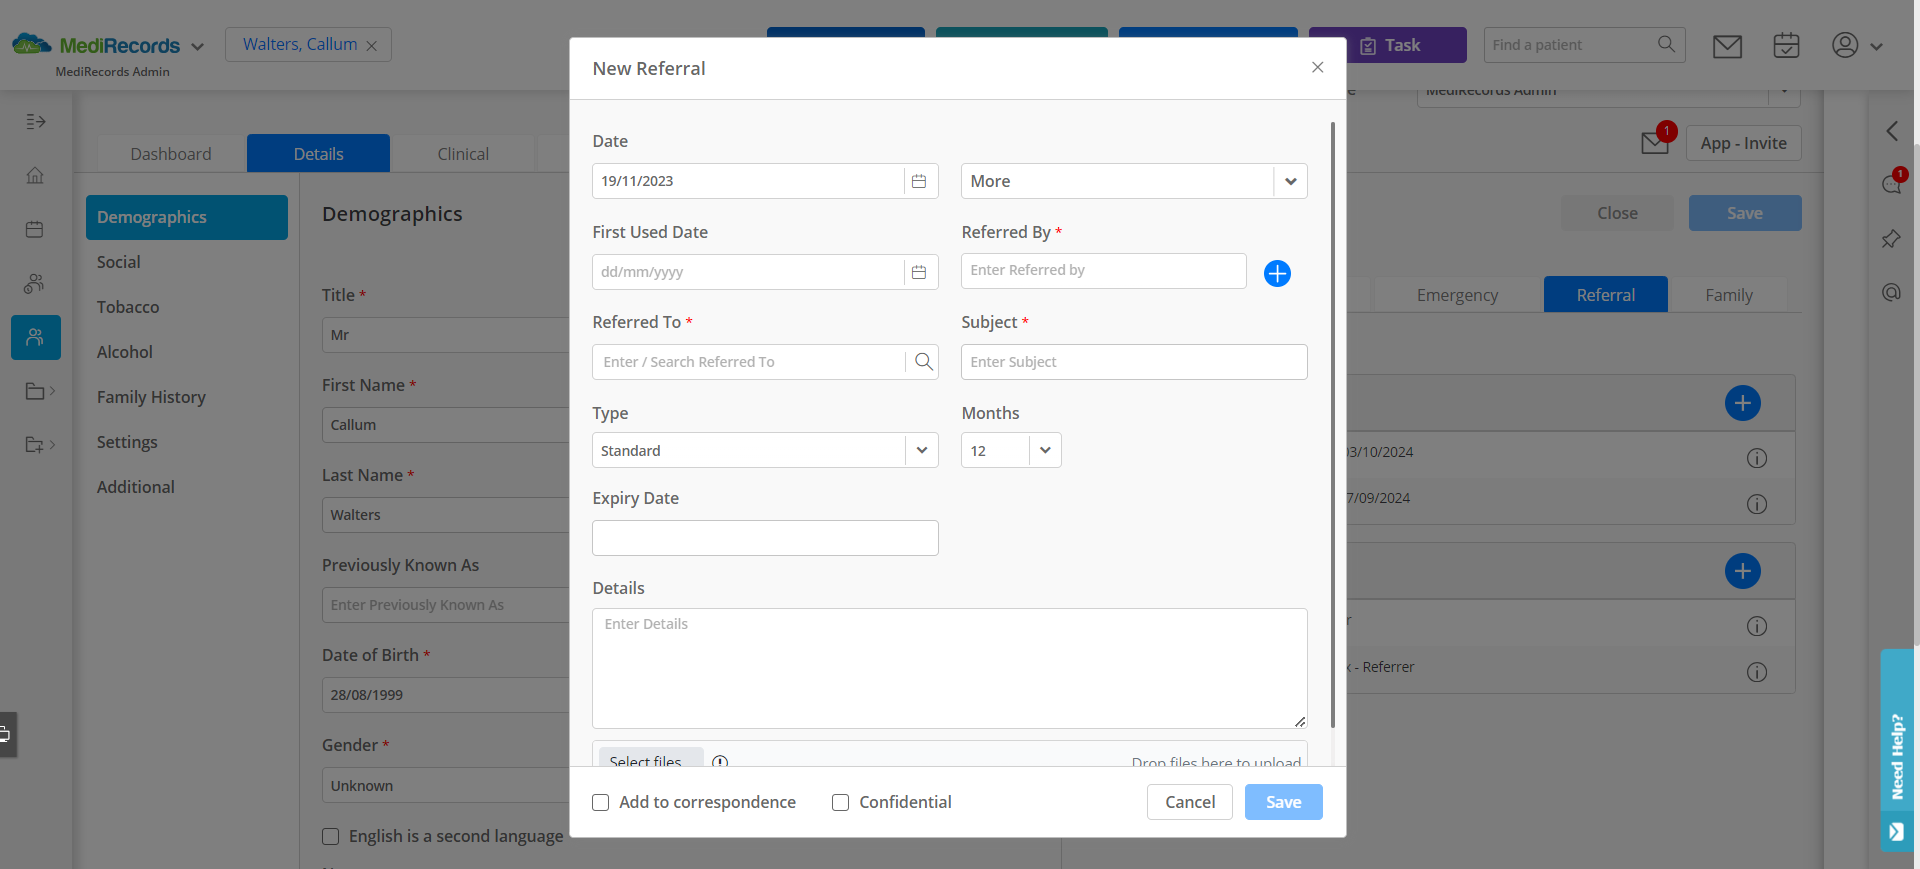This screenshot has width=1920, height=869.
Task: Click the file upload info icon
Action: pos(720,761)
